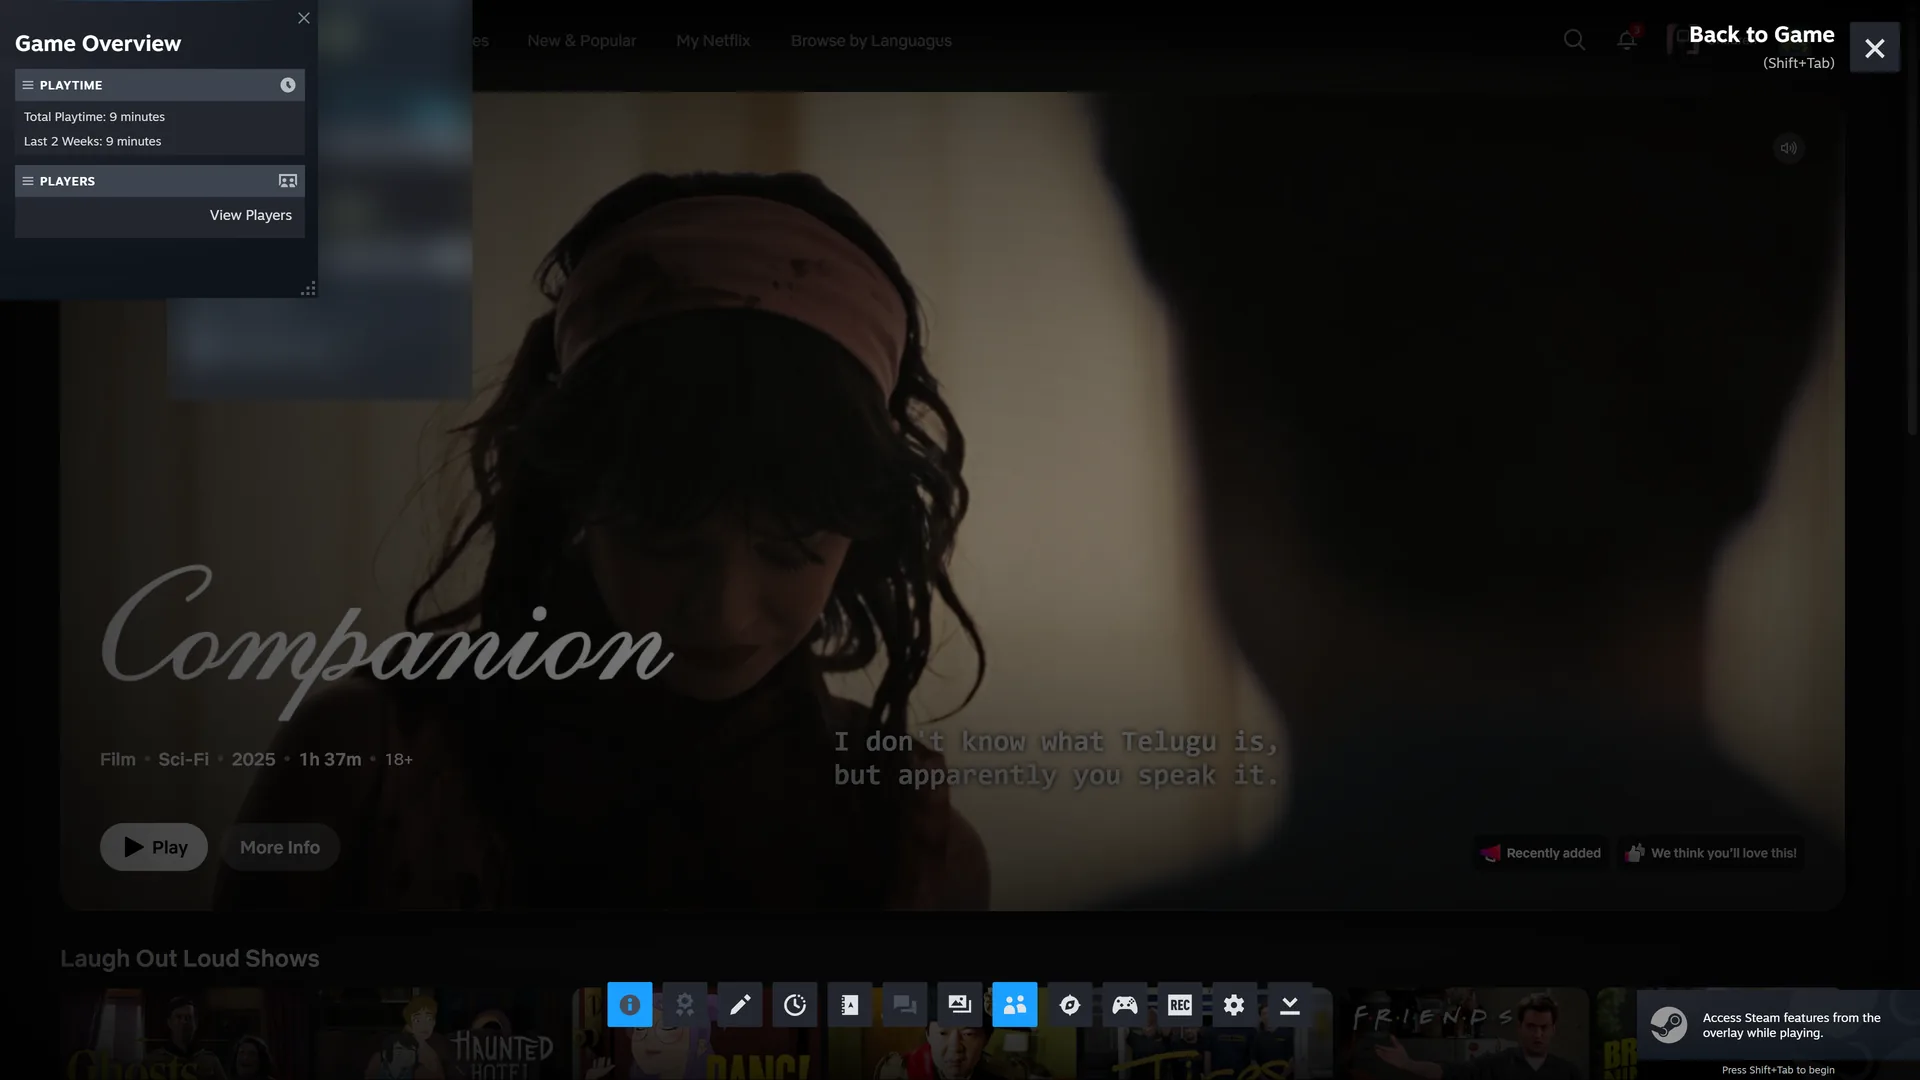Open the REC game recording icon
This screenshot has width=1920, height=1080.
1180,1005
